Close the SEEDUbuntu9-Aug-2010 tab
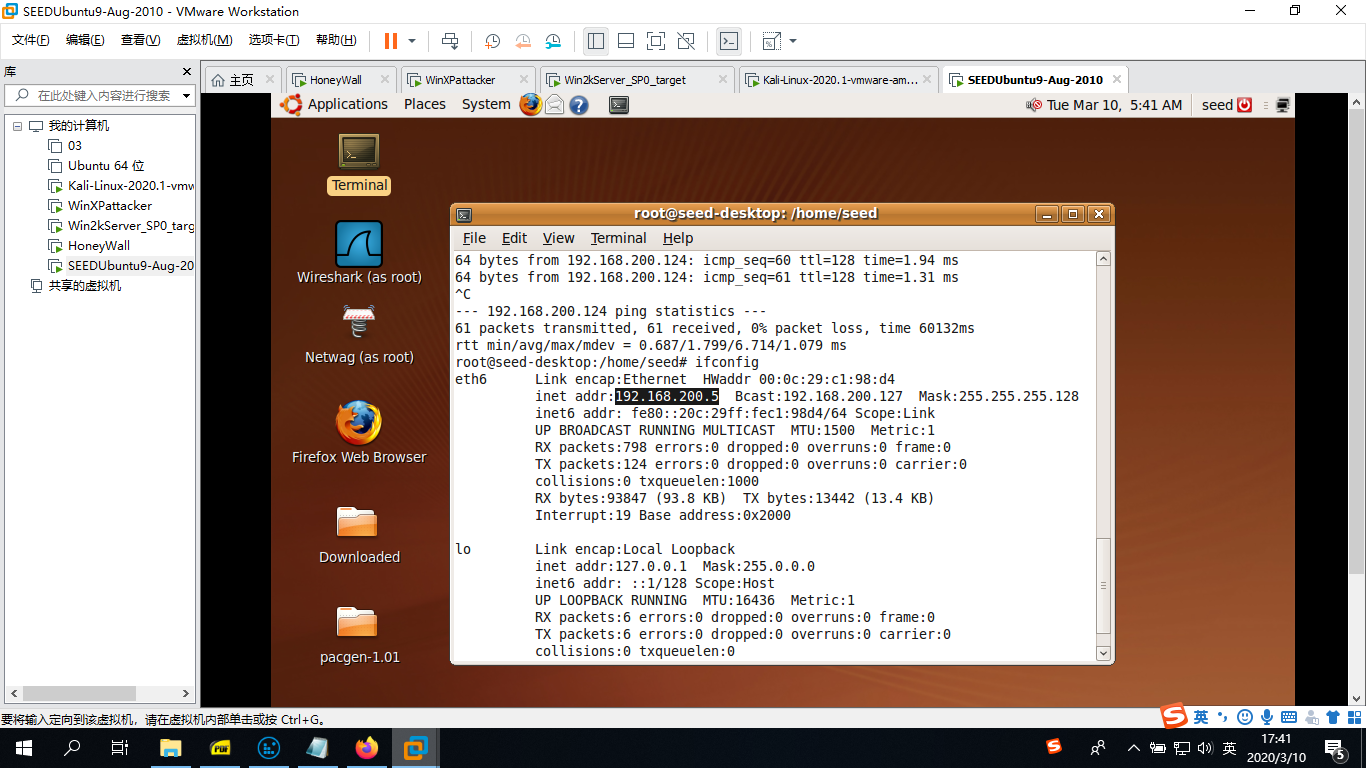This screenshot has height=768, width=1366. click(x=1117, y=80)
